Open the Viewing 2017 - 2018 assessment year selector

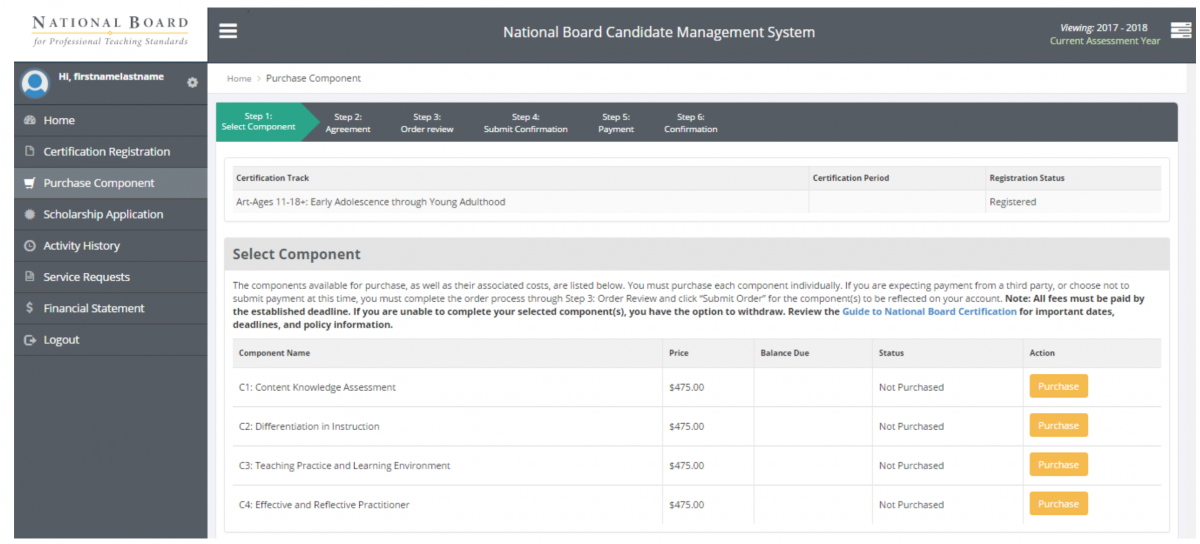pos(1105,34)
